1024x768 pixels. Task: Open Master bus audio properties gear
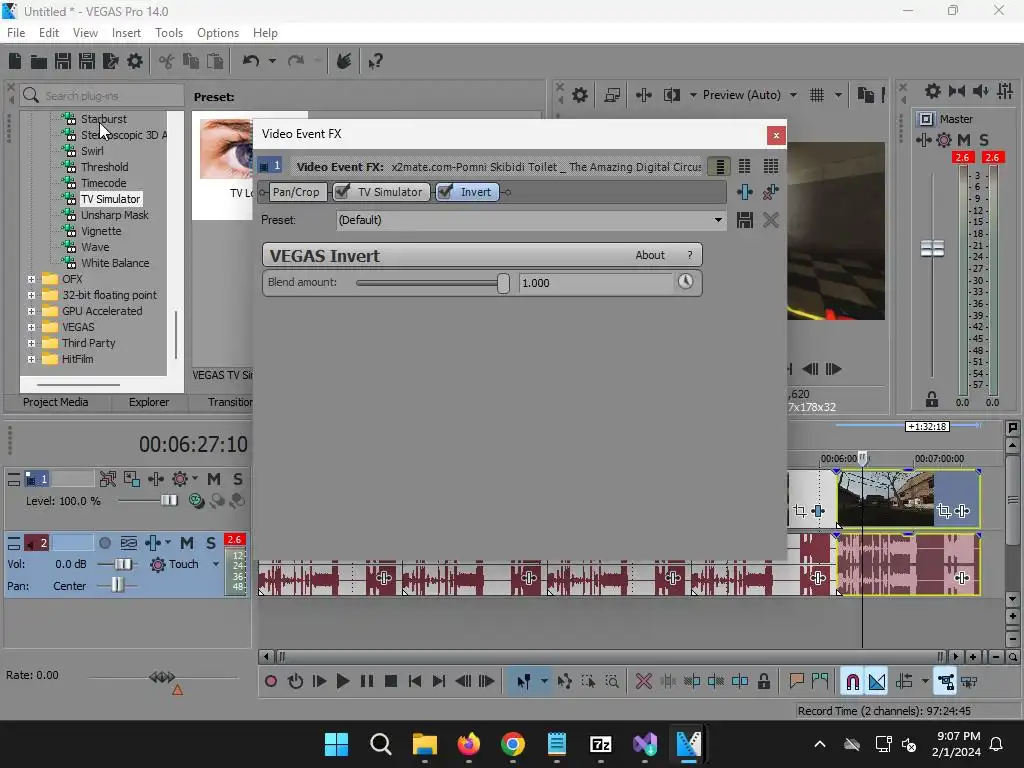point(933,91)
